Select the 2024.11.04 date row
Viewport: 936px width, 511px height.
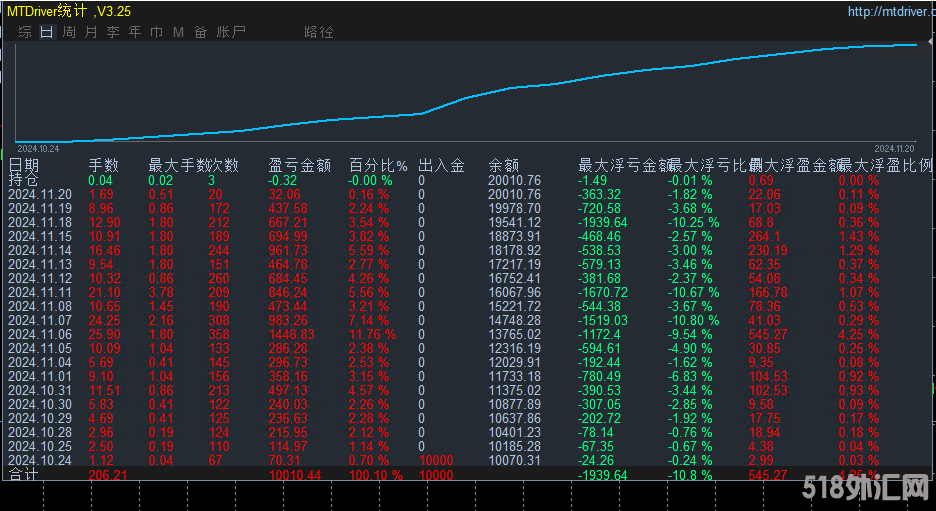coord(40,362)
